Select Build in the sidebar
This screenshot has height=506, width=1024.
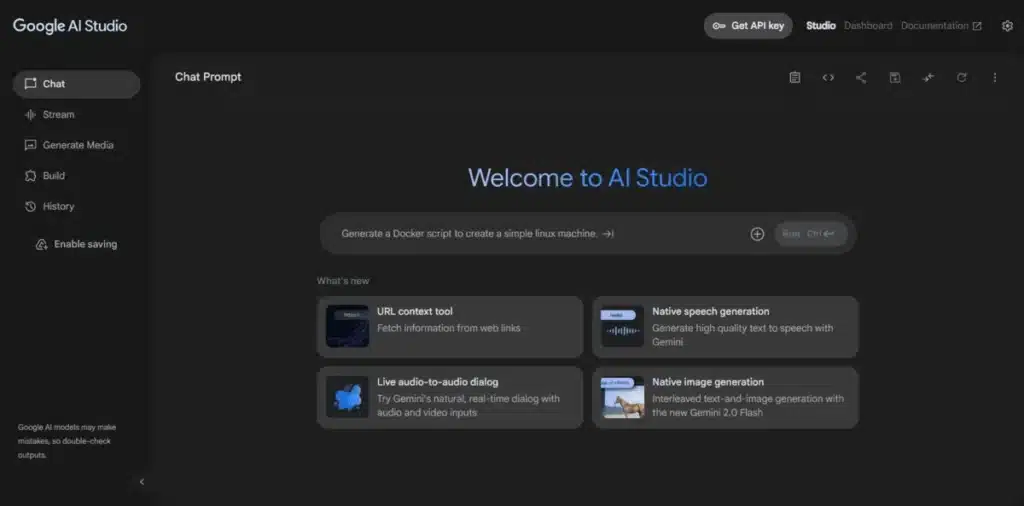(76, 176)
